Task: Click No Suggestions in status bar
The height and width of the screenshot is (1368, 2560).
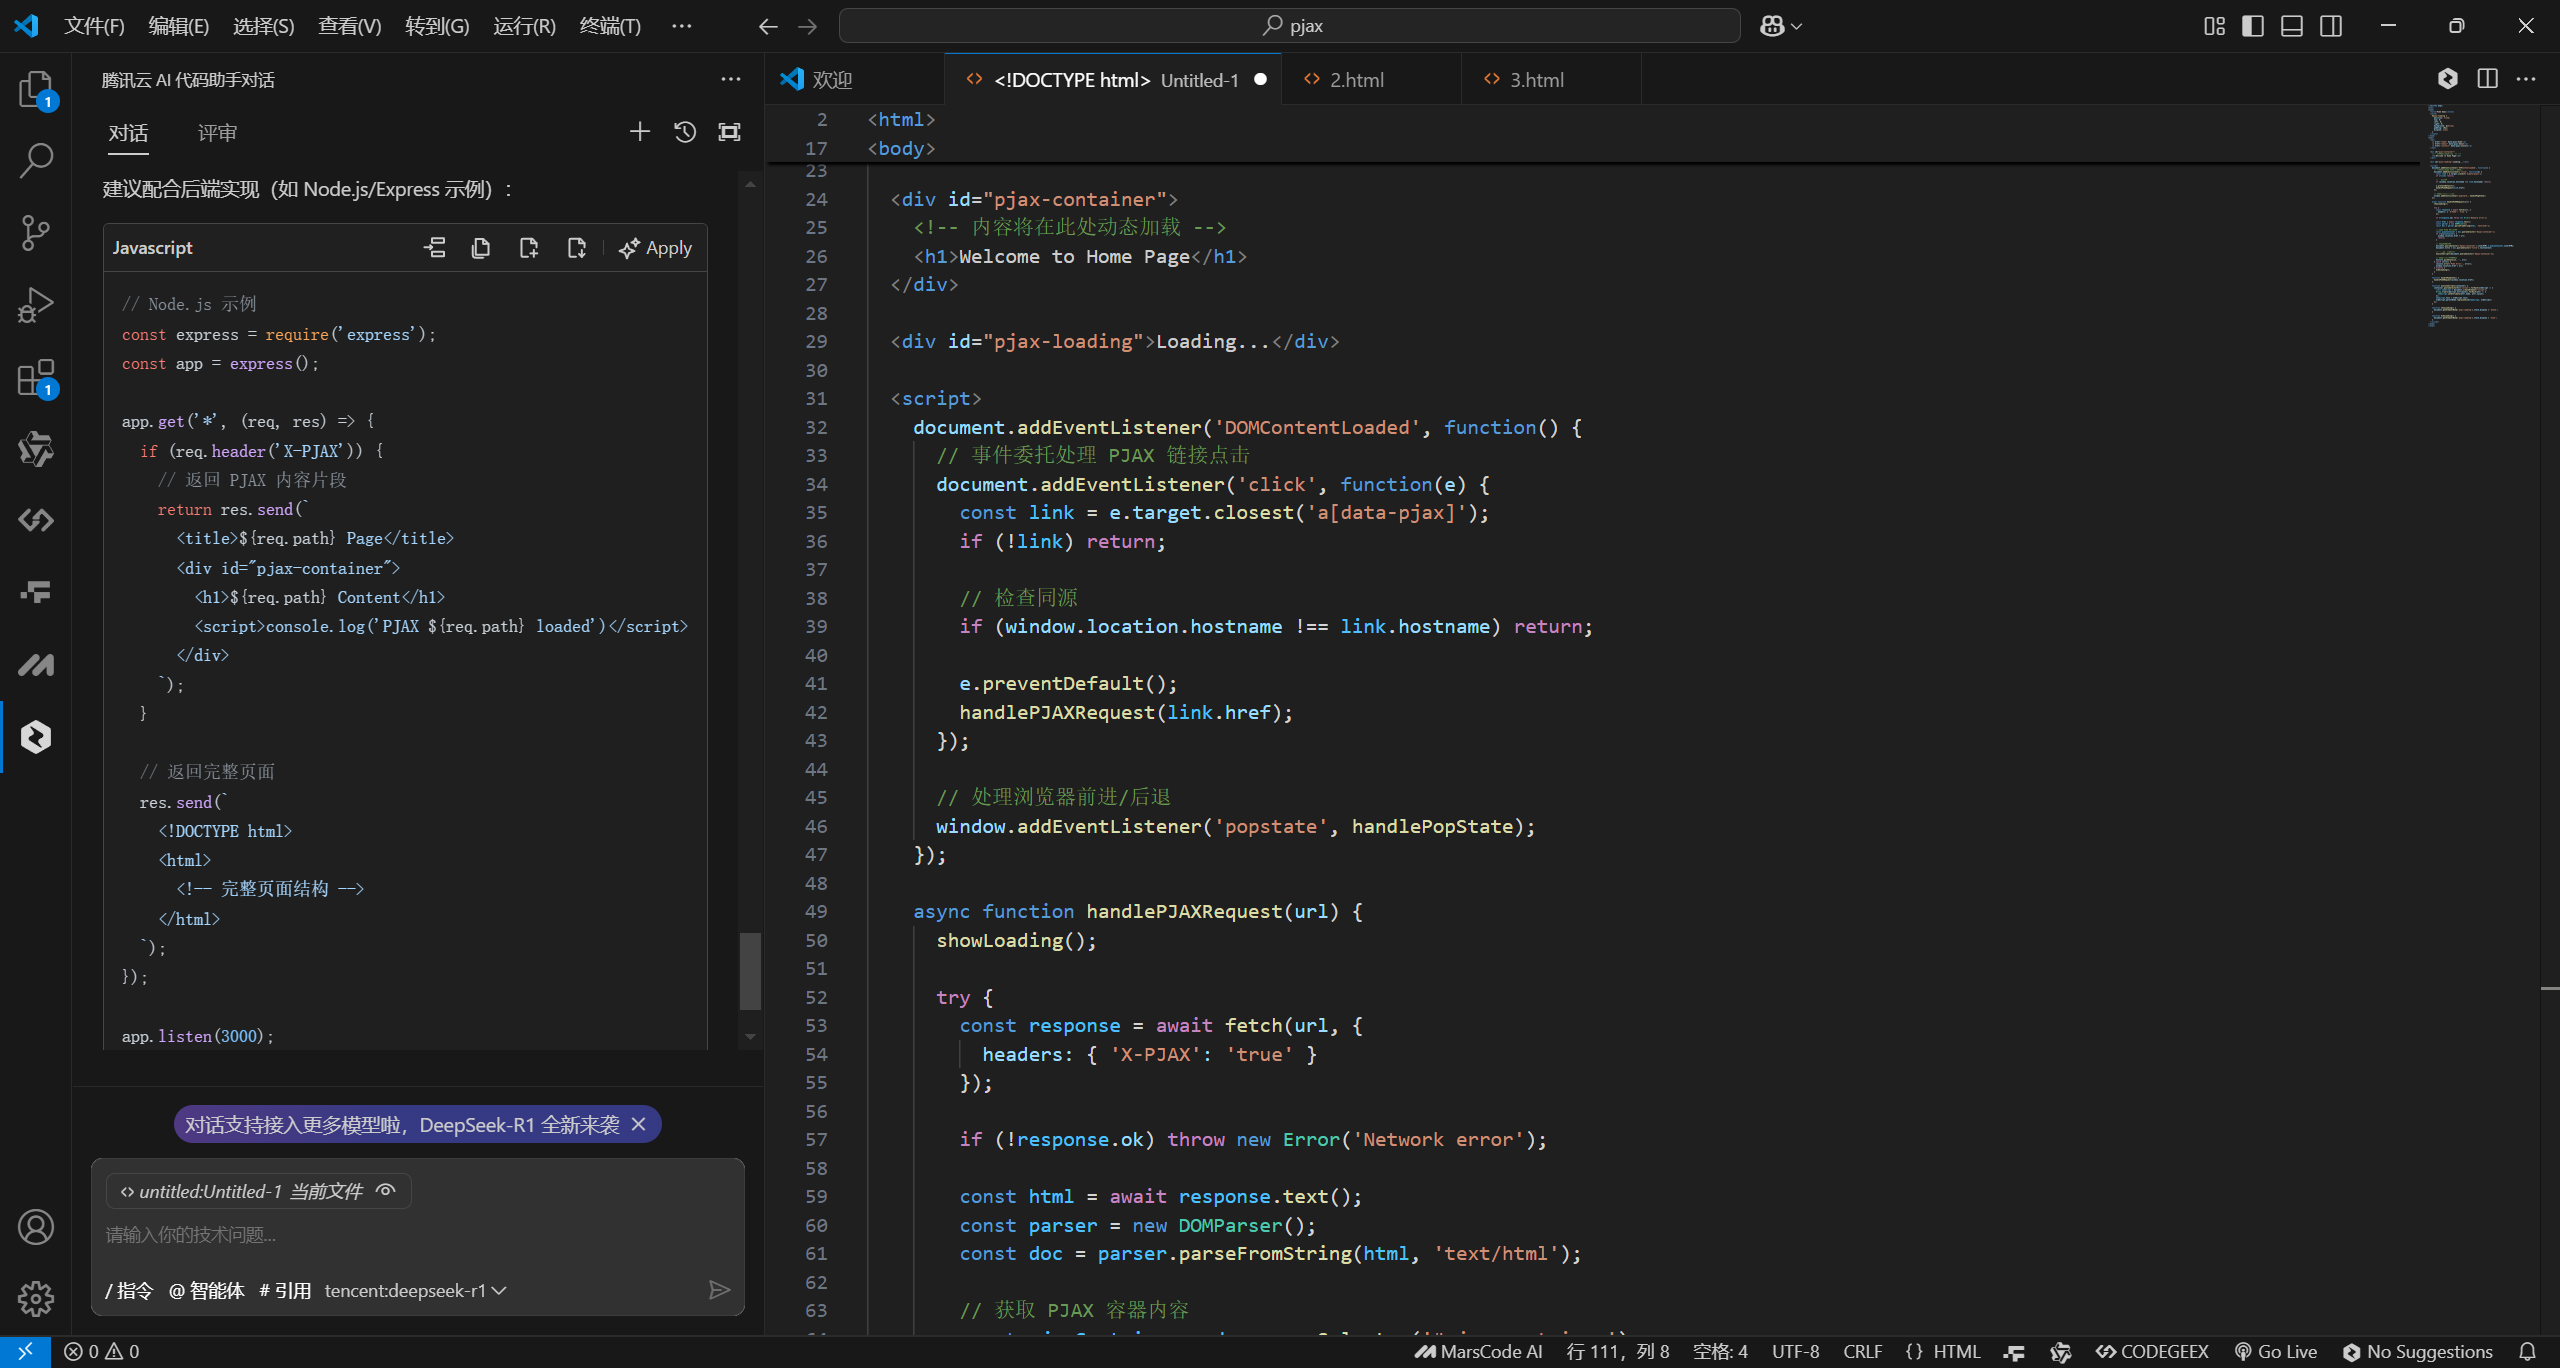Action: 2418,1352
